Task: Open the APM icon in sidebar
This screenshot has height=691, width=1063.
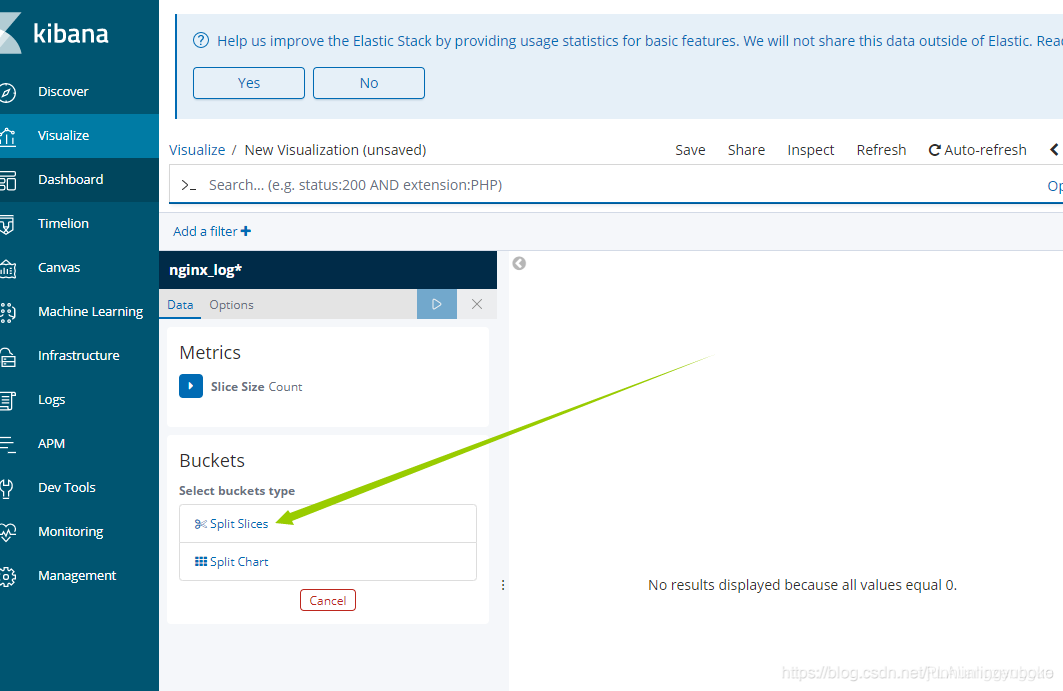Action: [x=7, y=445]
